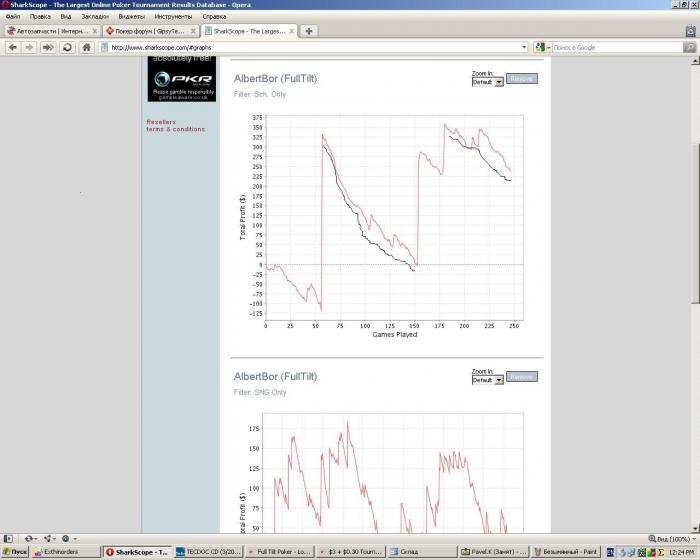Open Zoom In dropdown for SNG Only graph
The image size is (700, 560).
pyautogui.click(x=488, y=380)
